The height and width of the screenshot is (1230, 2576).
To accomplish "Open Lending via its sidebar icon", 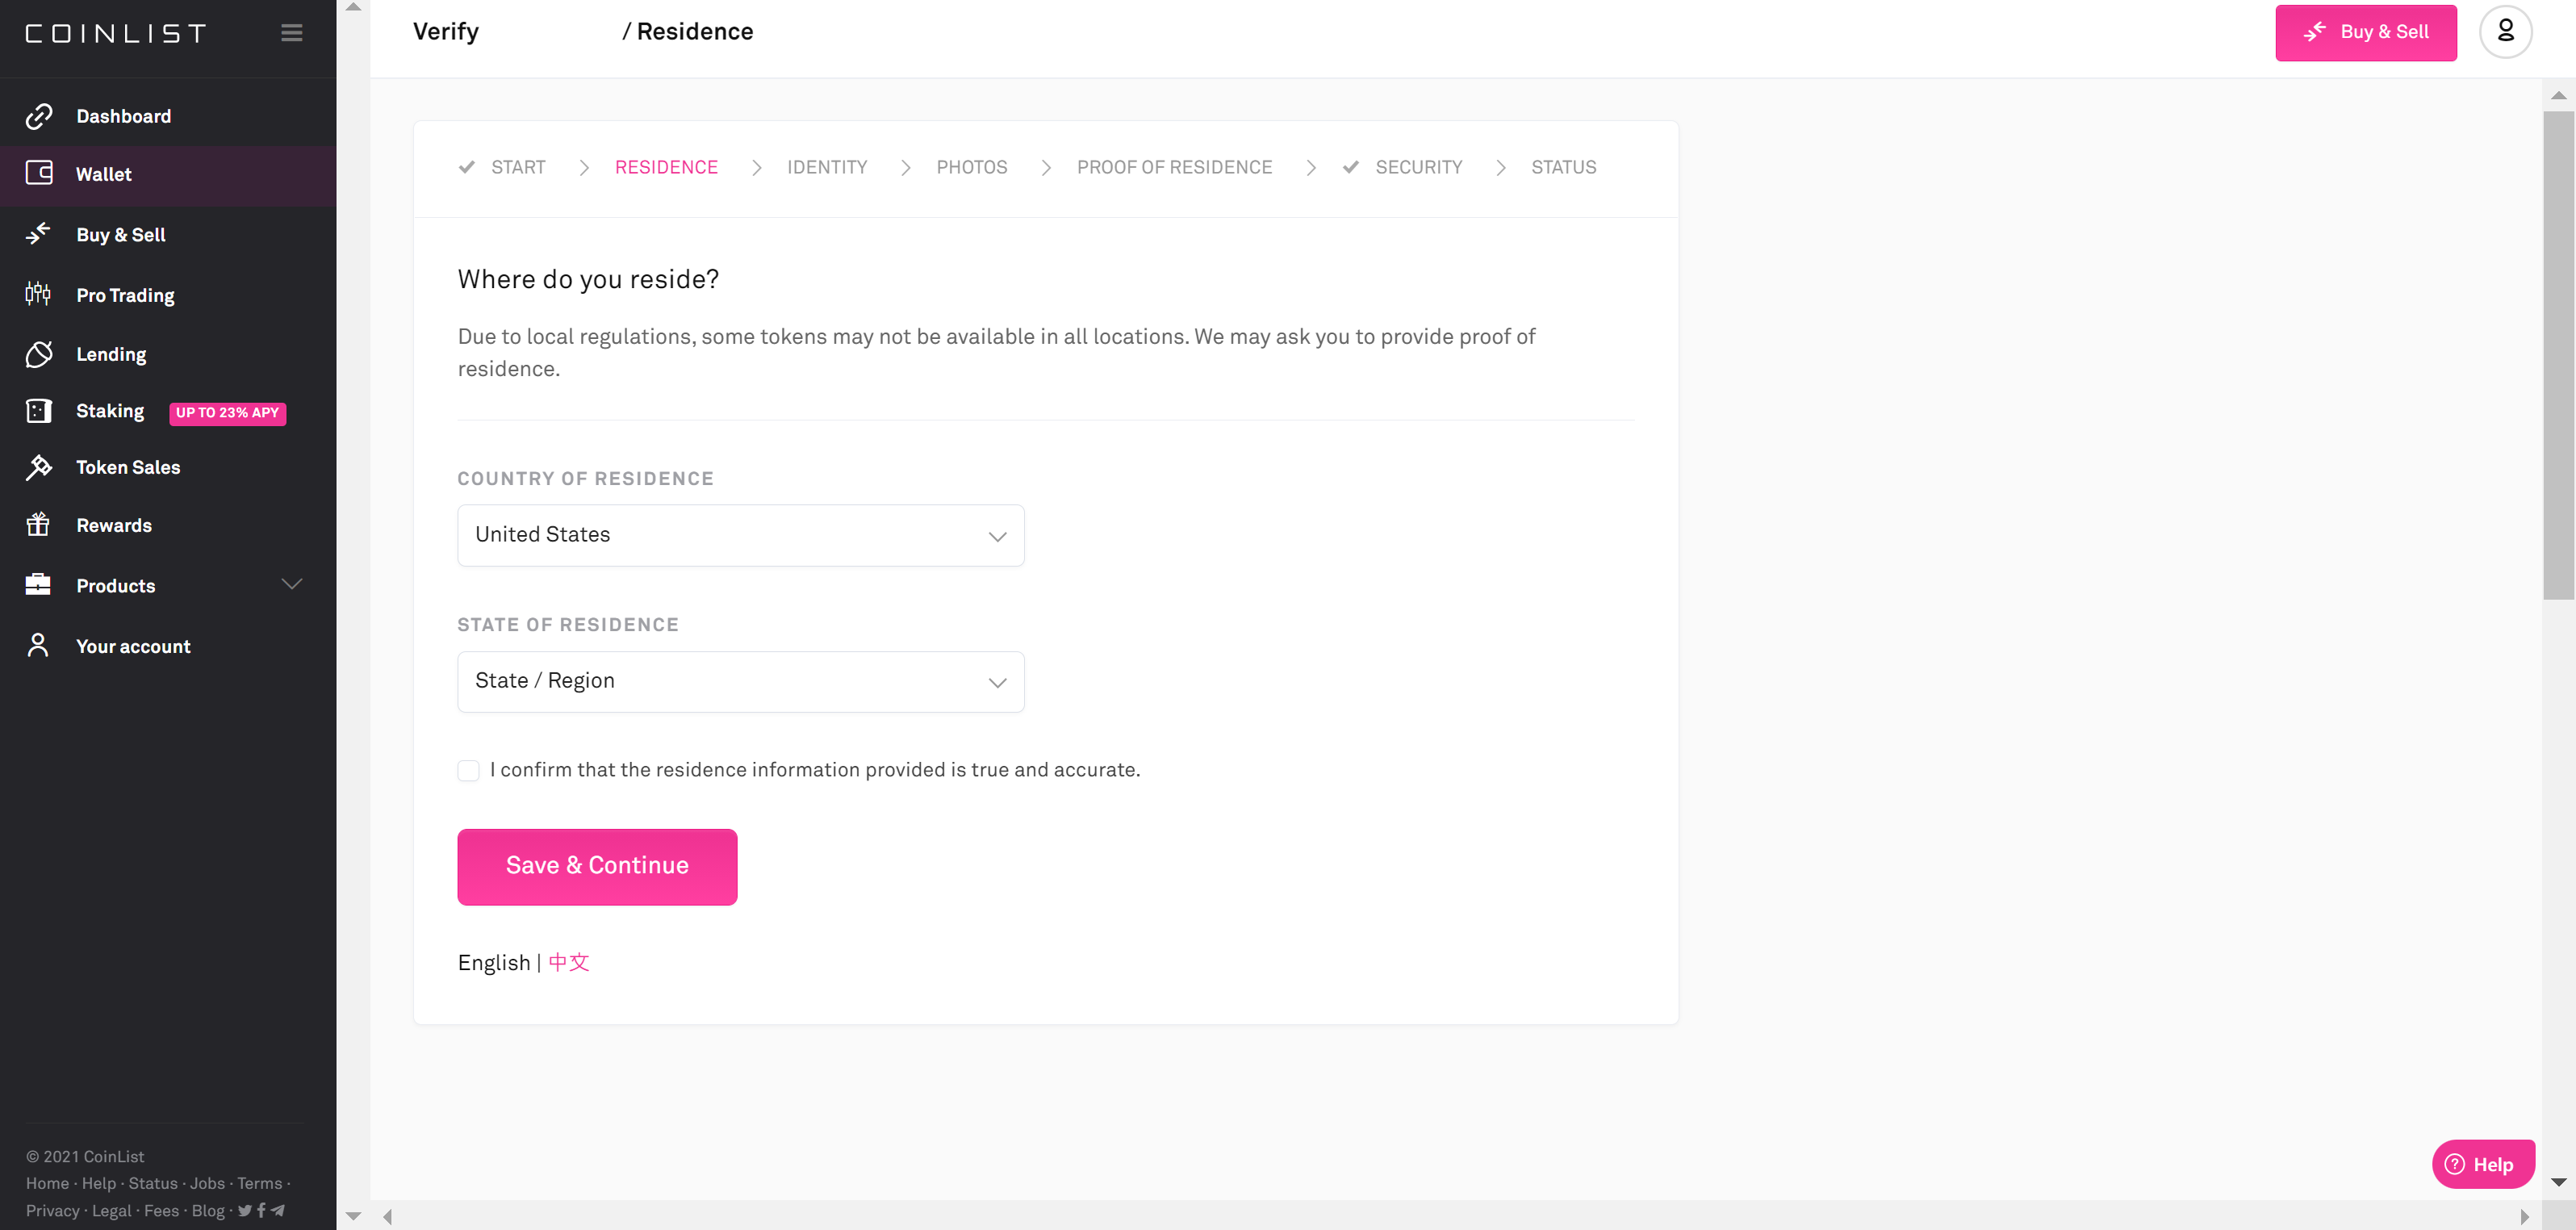I will pyautogui.click(x=38, y=353).
